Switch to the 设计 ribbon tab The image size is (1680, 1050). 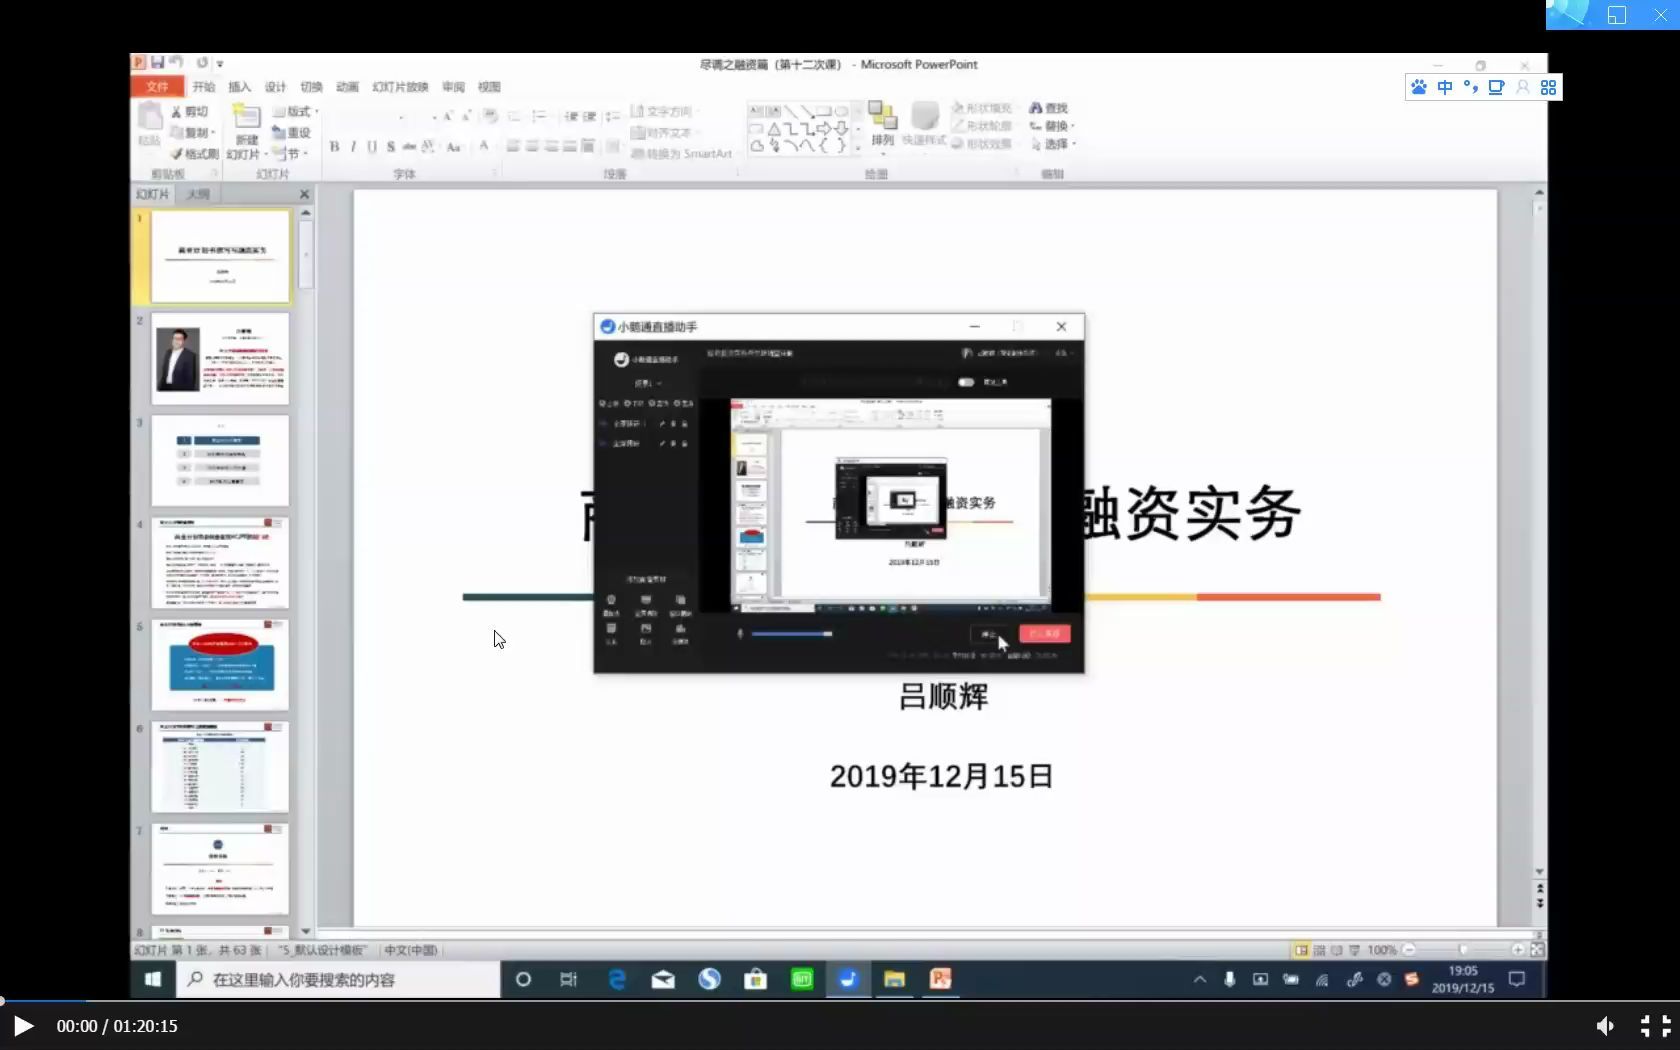point(275,87)
